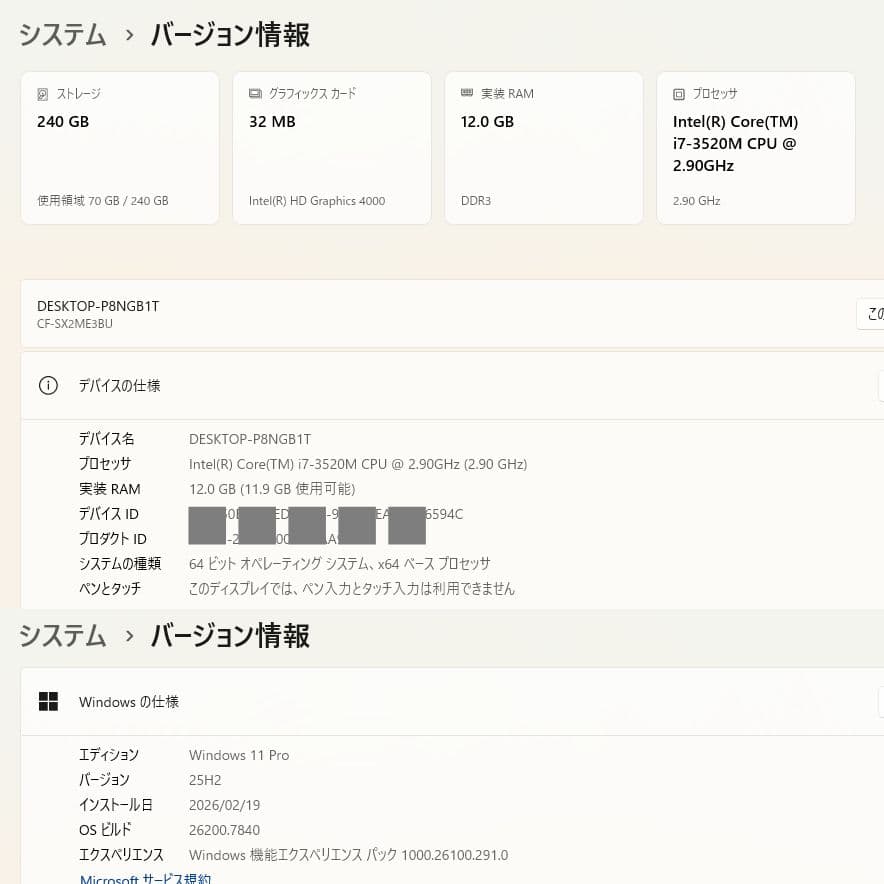Open the システム breadcrumb in top header
The image size is (884, 884).
point(63,35)
